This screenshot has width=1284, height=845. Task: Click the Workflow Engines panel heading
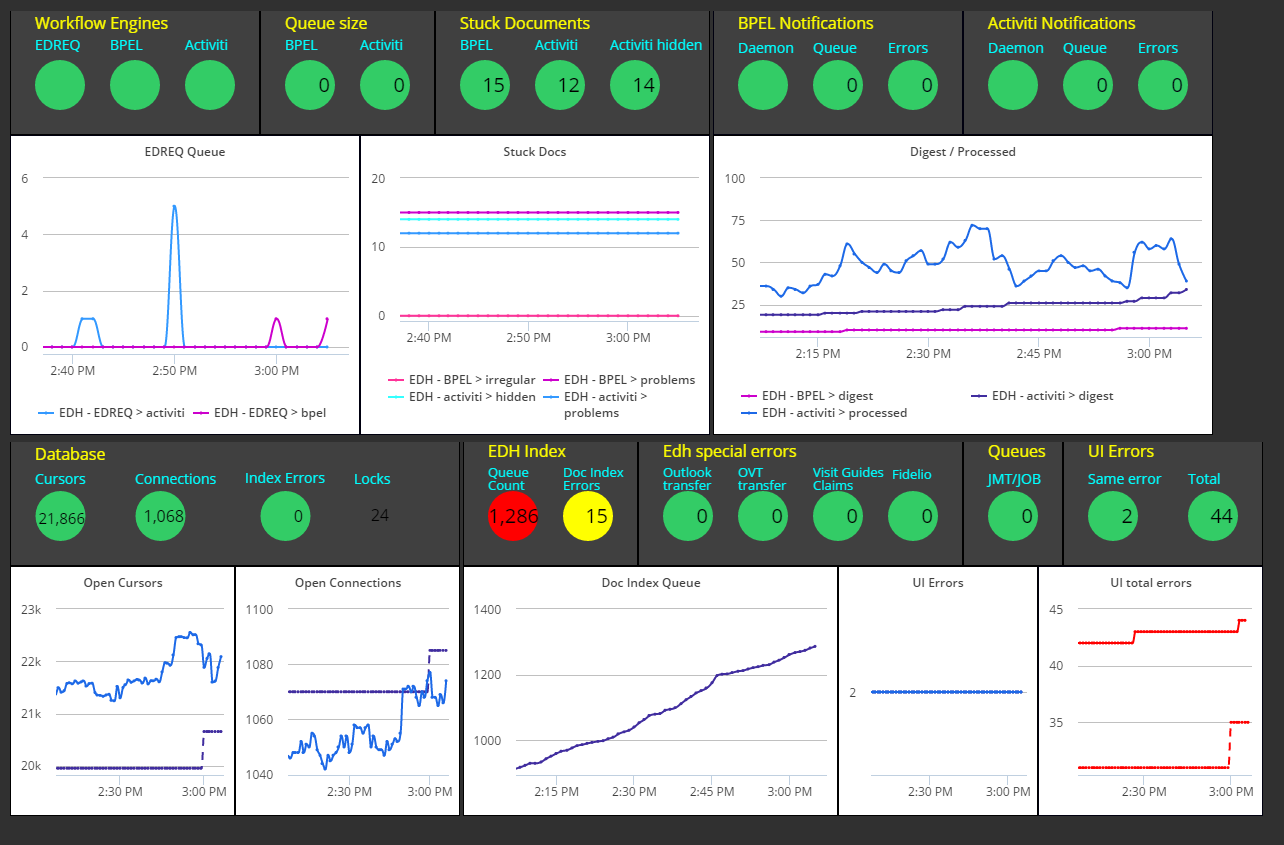point(101,23)
